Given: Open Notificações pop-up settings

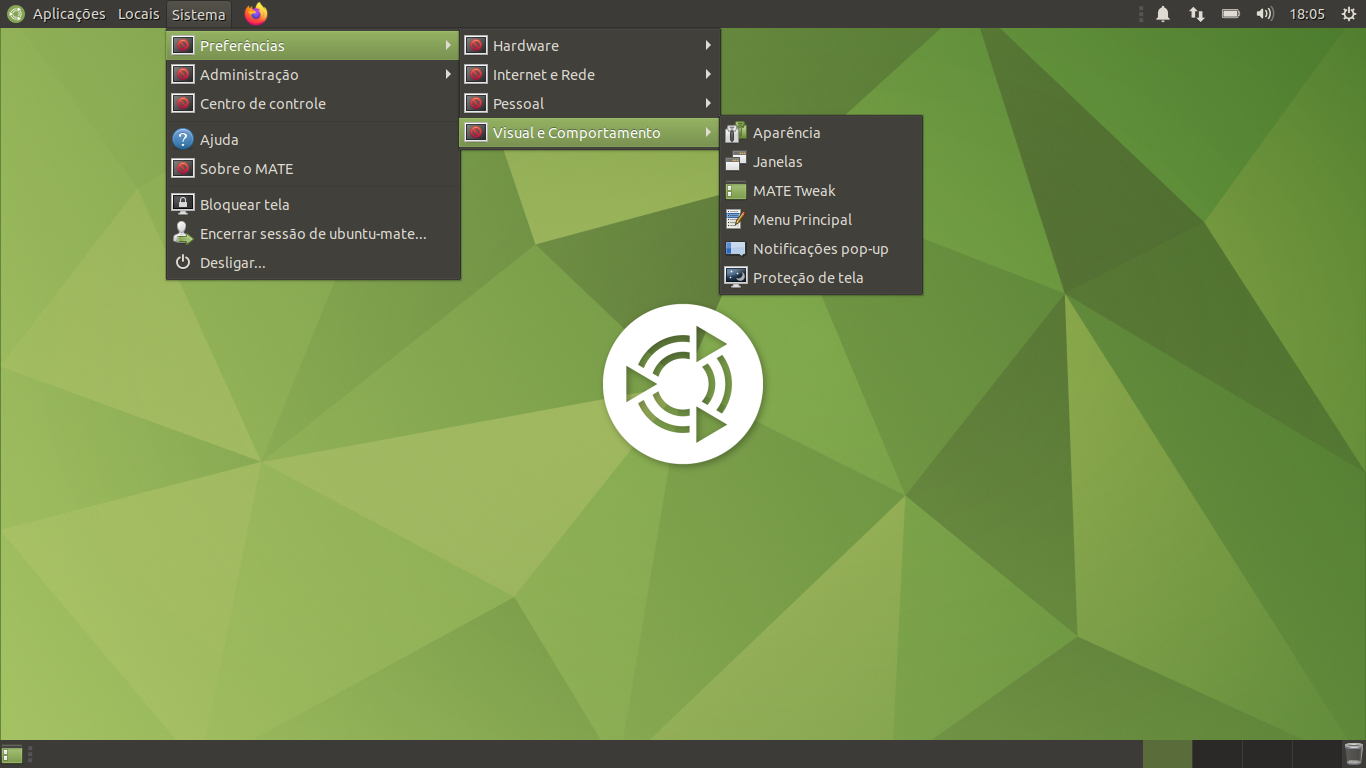Looking at the screenshot, I should 821,249.
